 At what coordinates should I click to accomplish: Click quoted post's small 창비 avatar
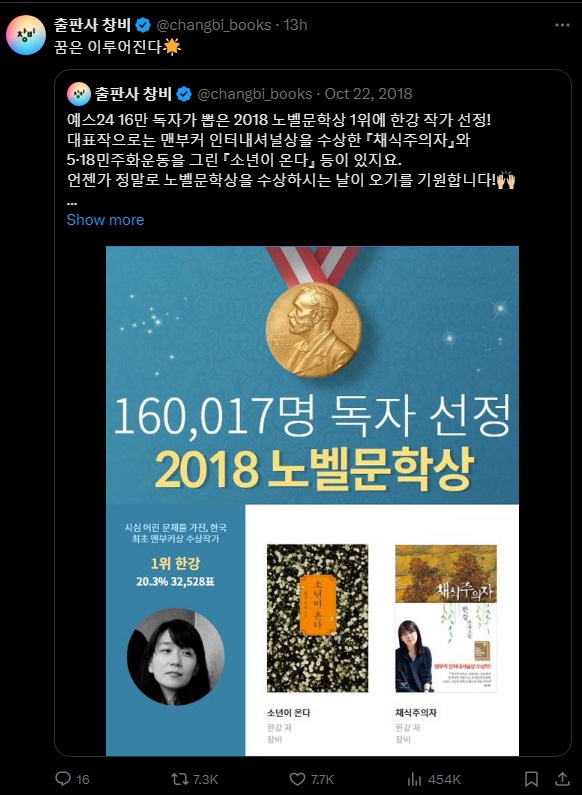click(x=79, y=94)
